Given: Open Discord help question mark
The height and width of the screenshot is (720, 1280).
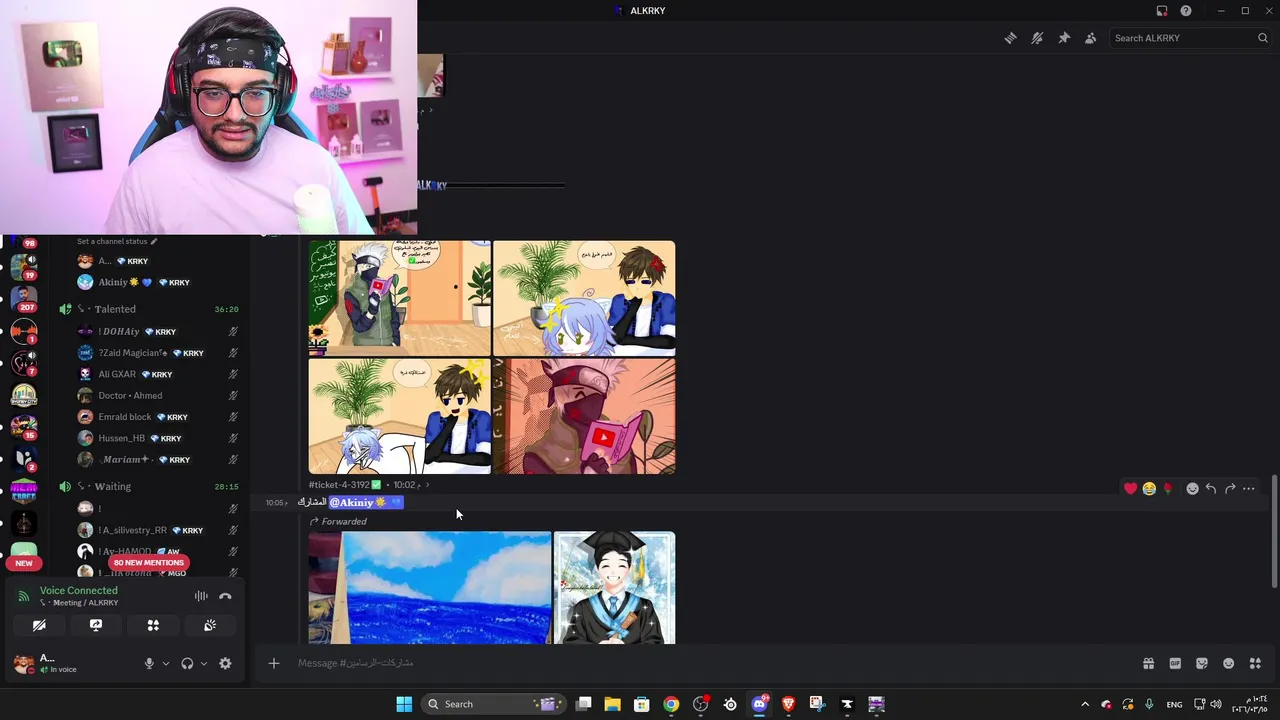Looking at the screenshot, I should point(1186,11).
